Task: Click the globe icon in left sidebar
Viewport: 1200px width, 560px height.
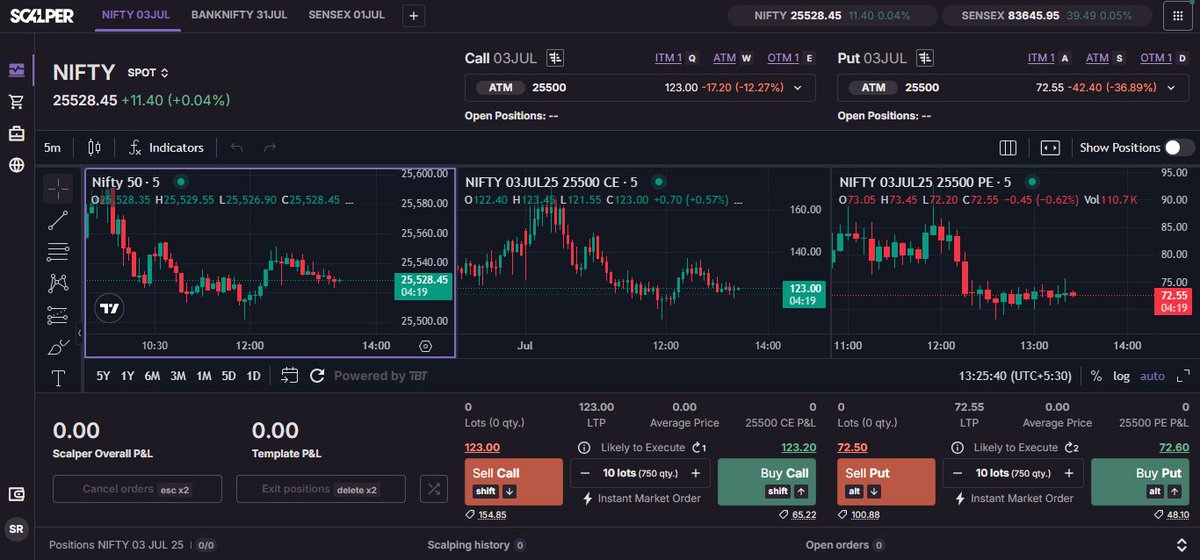Action: [x=16, y=165]
